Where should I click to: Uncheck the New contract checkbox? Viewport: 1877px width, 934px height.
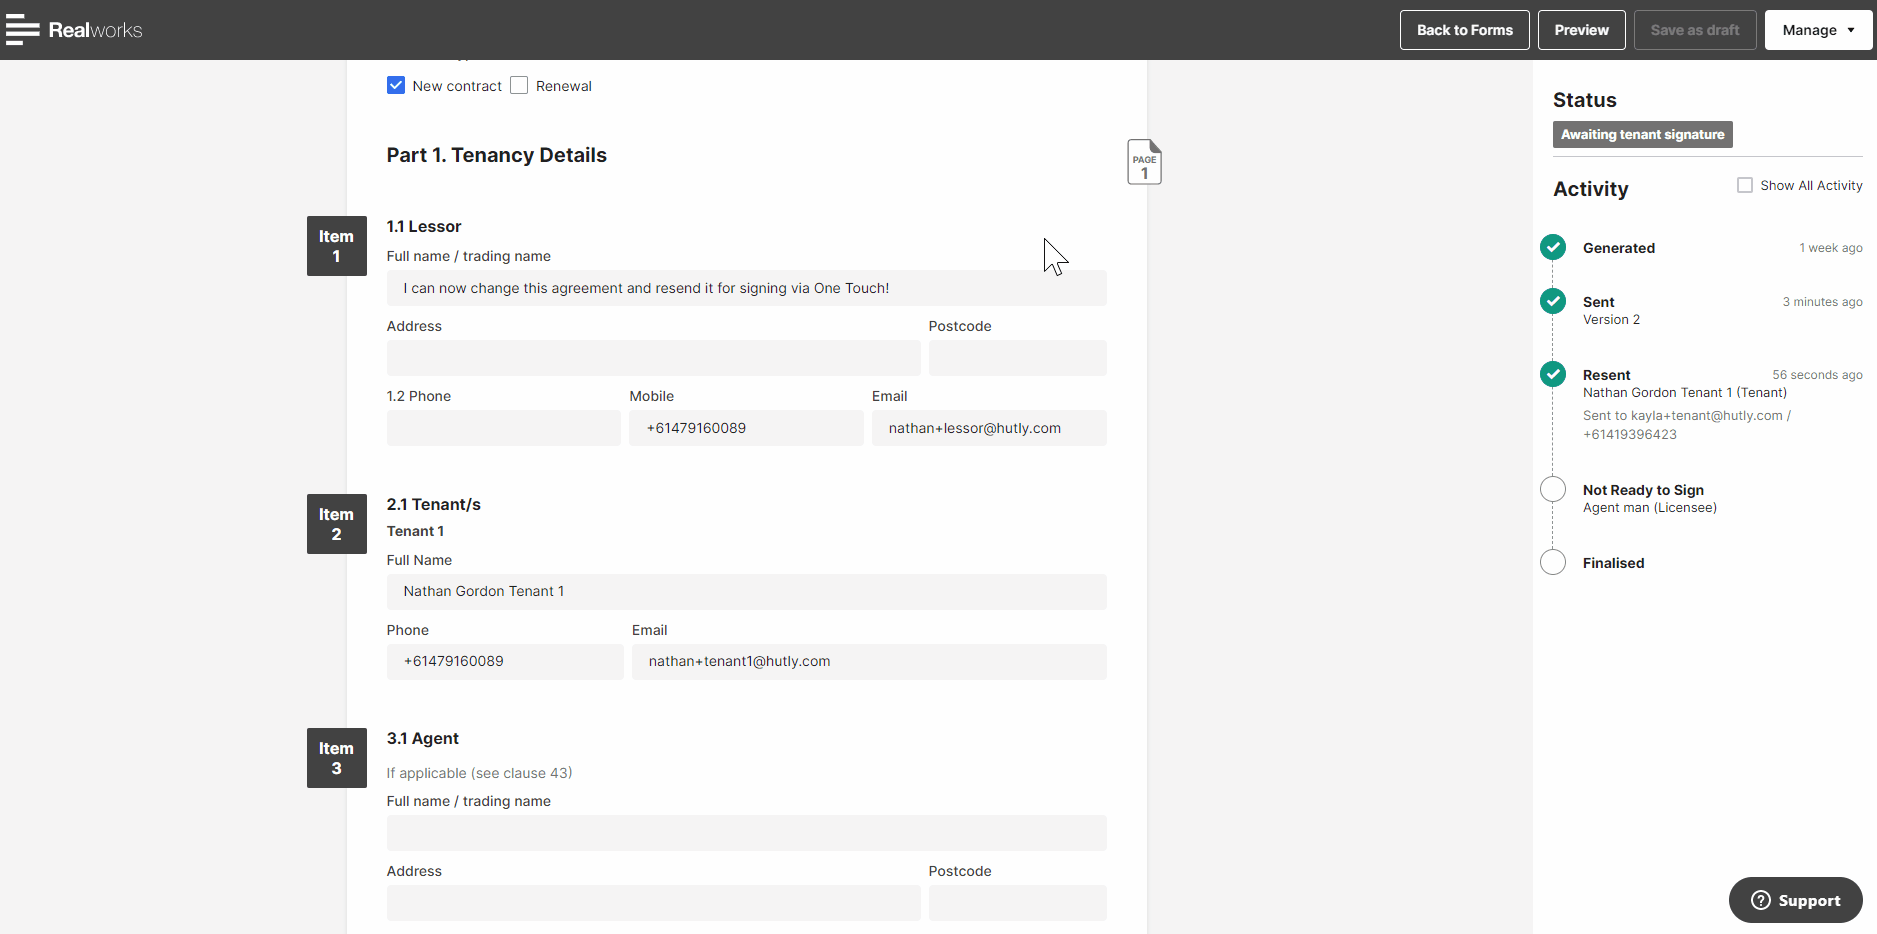(x=396, y=85)
